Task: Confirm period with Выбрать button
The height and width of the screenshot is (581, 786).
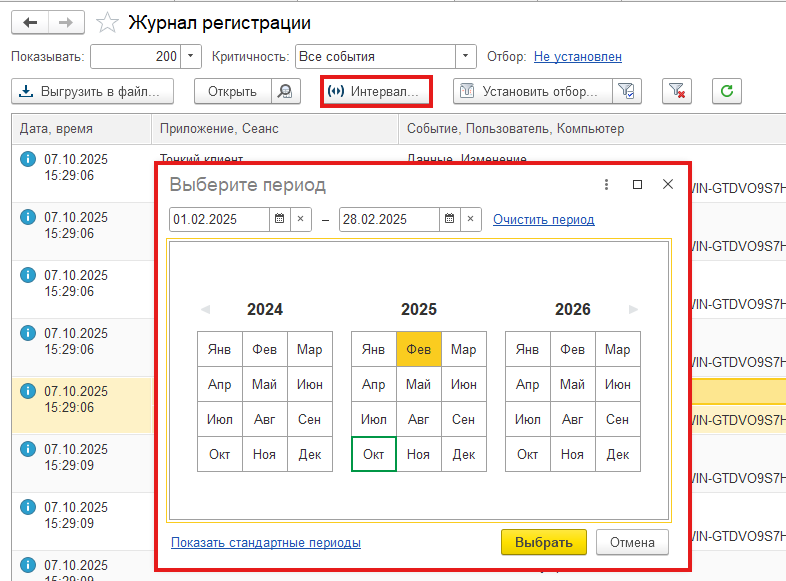Action: (544, 542)
